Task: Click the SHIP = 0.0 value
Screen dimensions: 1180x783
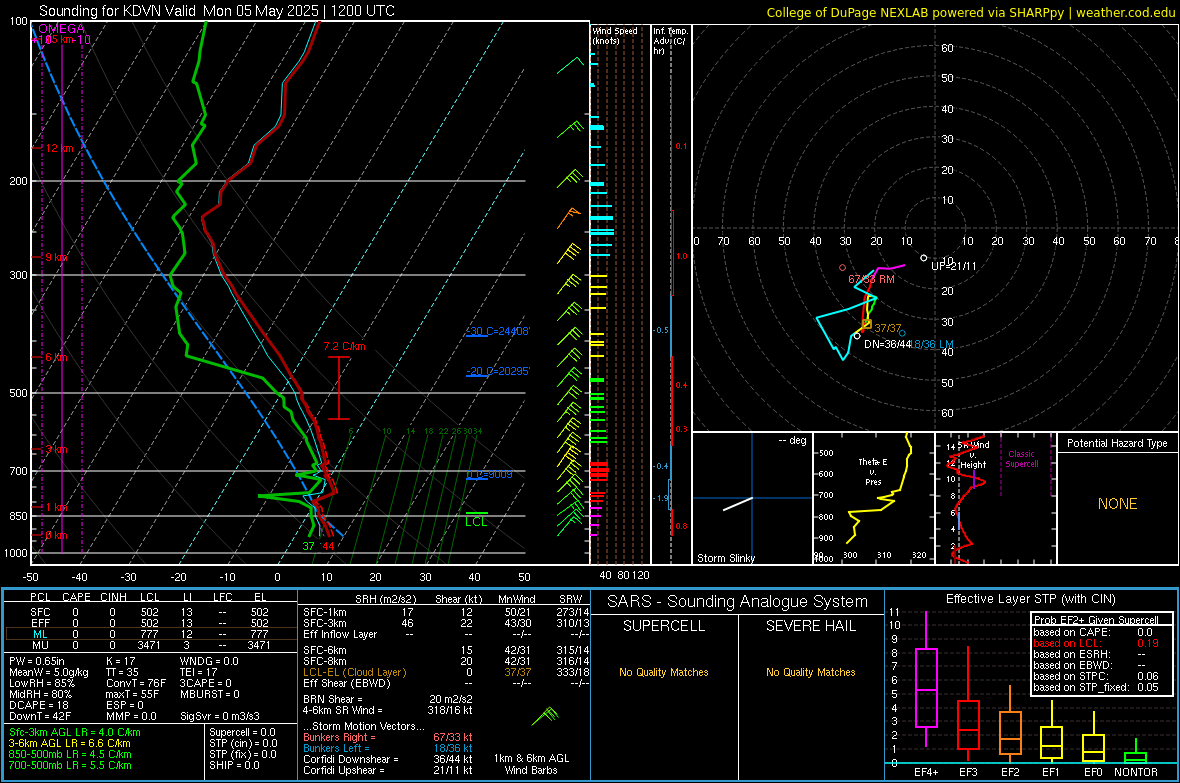Action: [234, 765]
